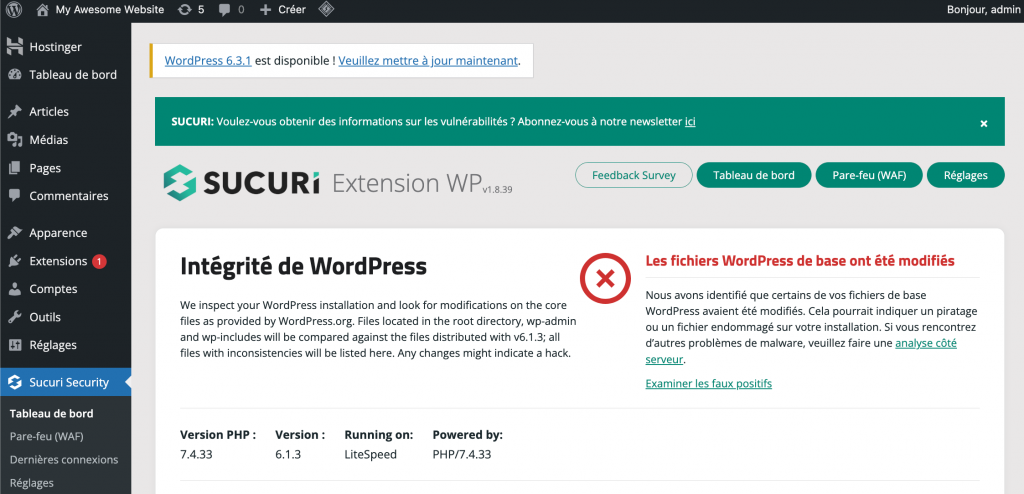Click the red X integrity warning icon
The height and width of the screenshot is (494, 1024).
tap(604, 277)
